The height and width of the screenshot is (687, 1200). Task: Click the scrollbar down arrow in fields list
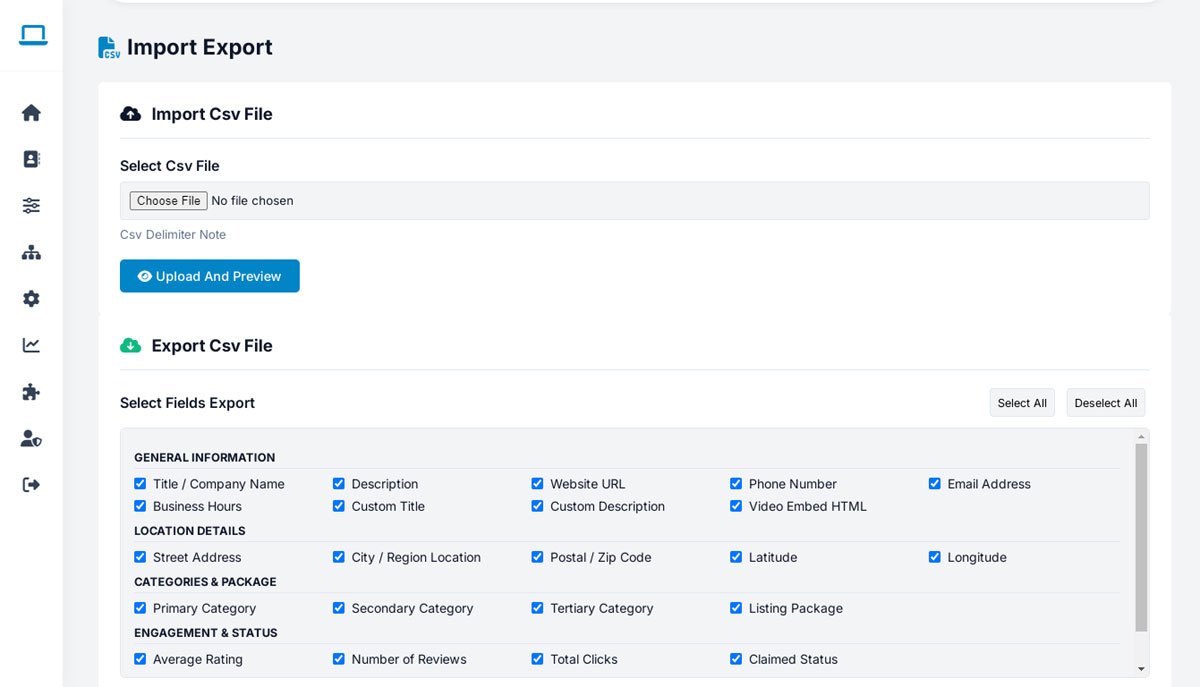1141,669
